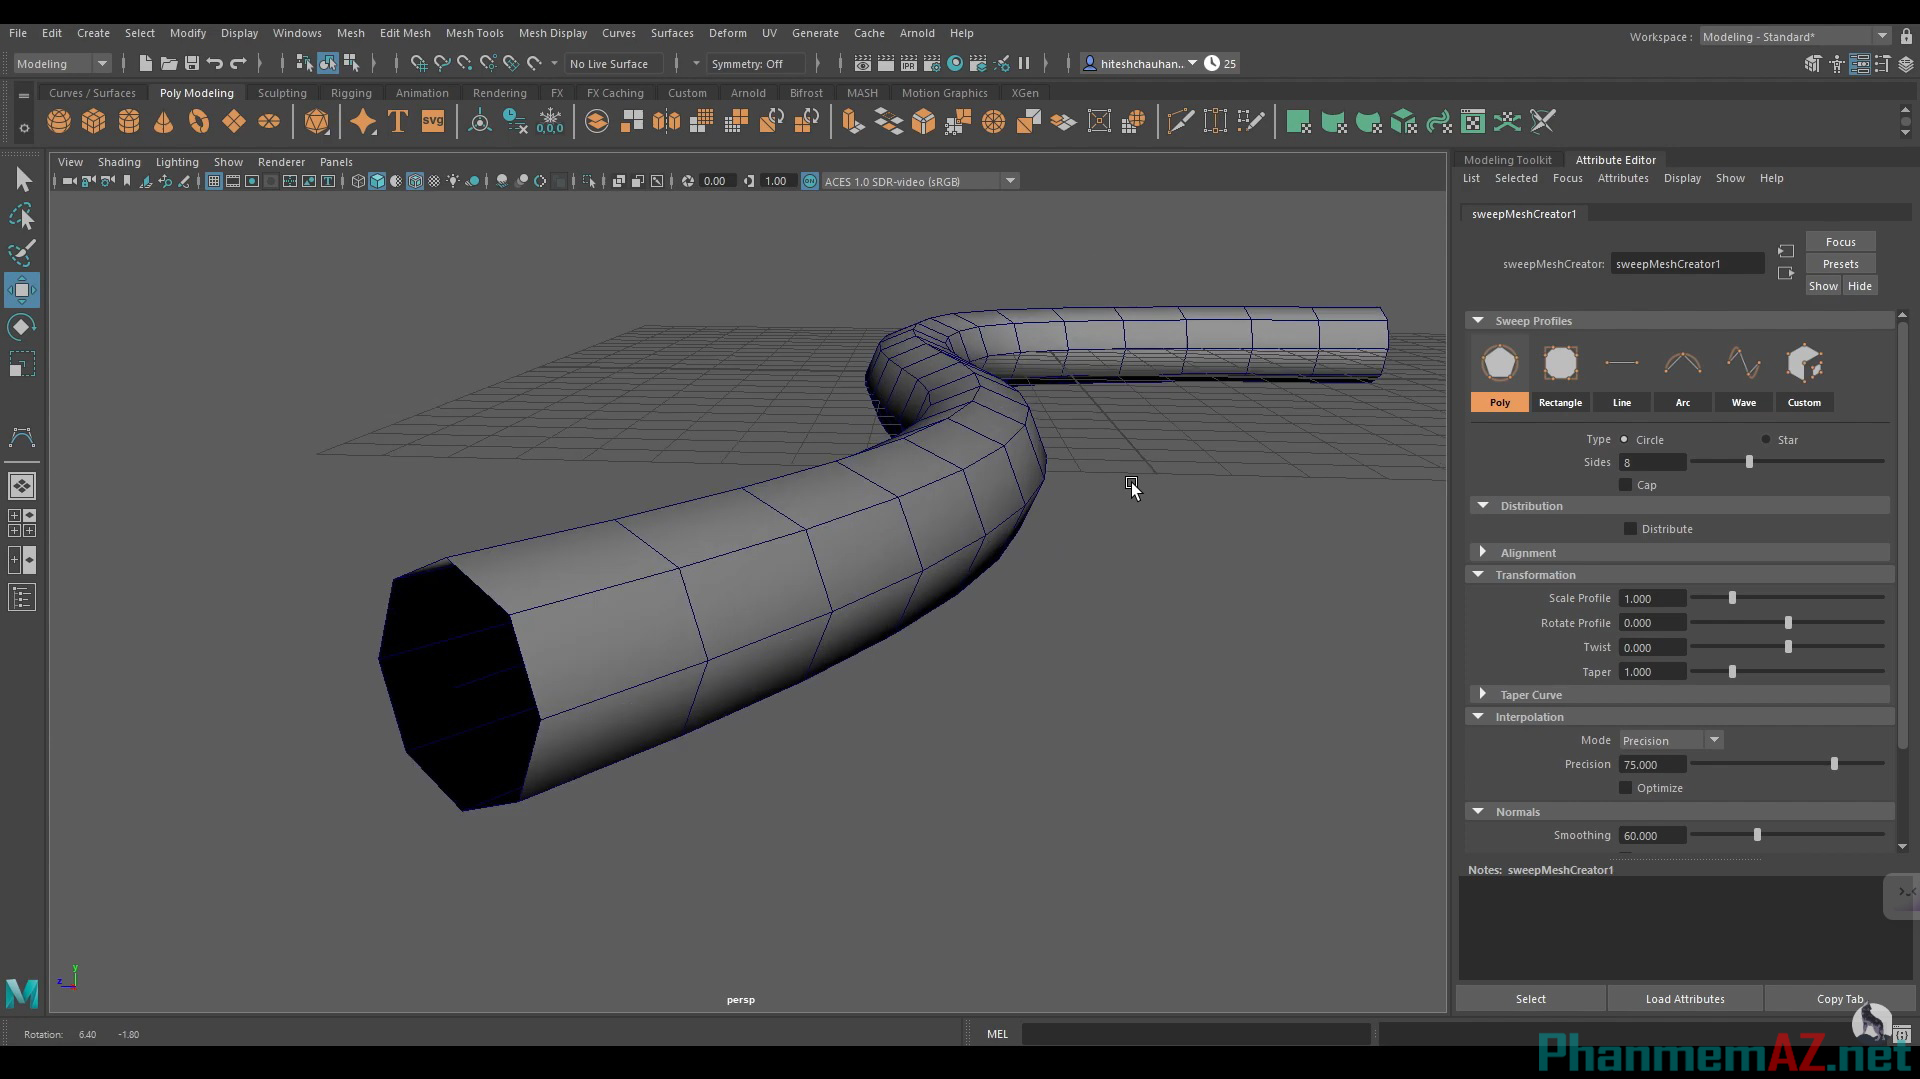Create a polygon sphere from the shelf
1920x1079 pixels.
click(58, 121)
